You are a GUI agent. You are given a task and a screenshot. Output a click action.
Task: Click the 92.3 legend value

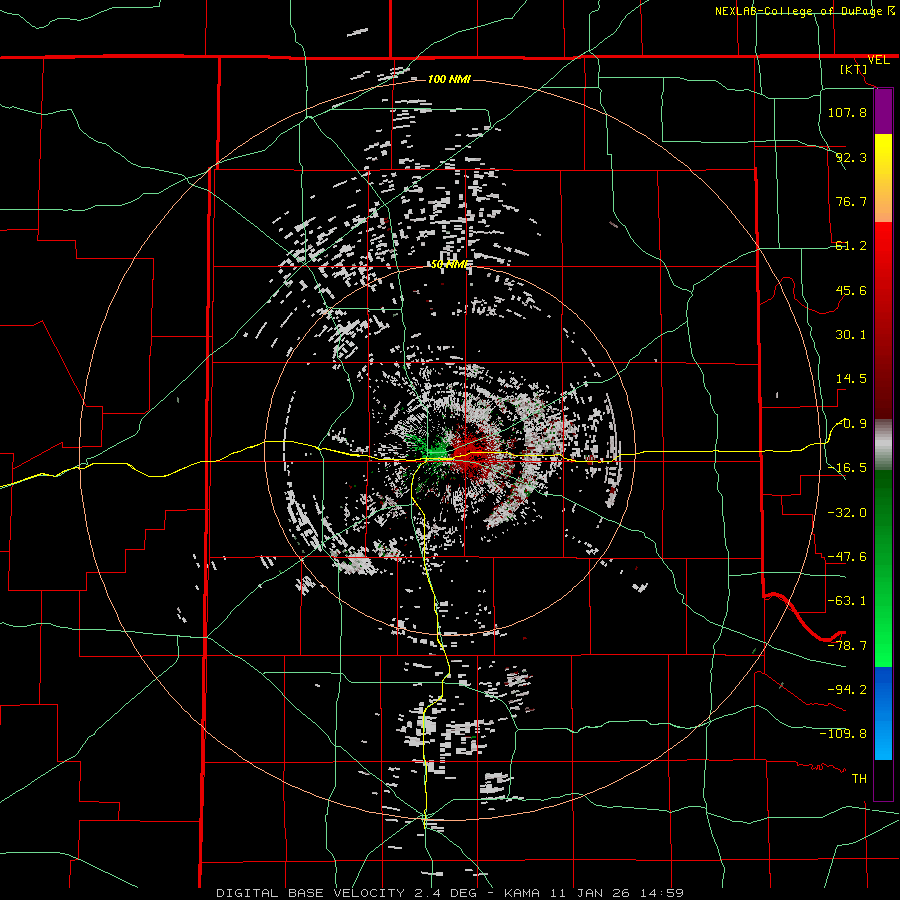pos(851,157)
